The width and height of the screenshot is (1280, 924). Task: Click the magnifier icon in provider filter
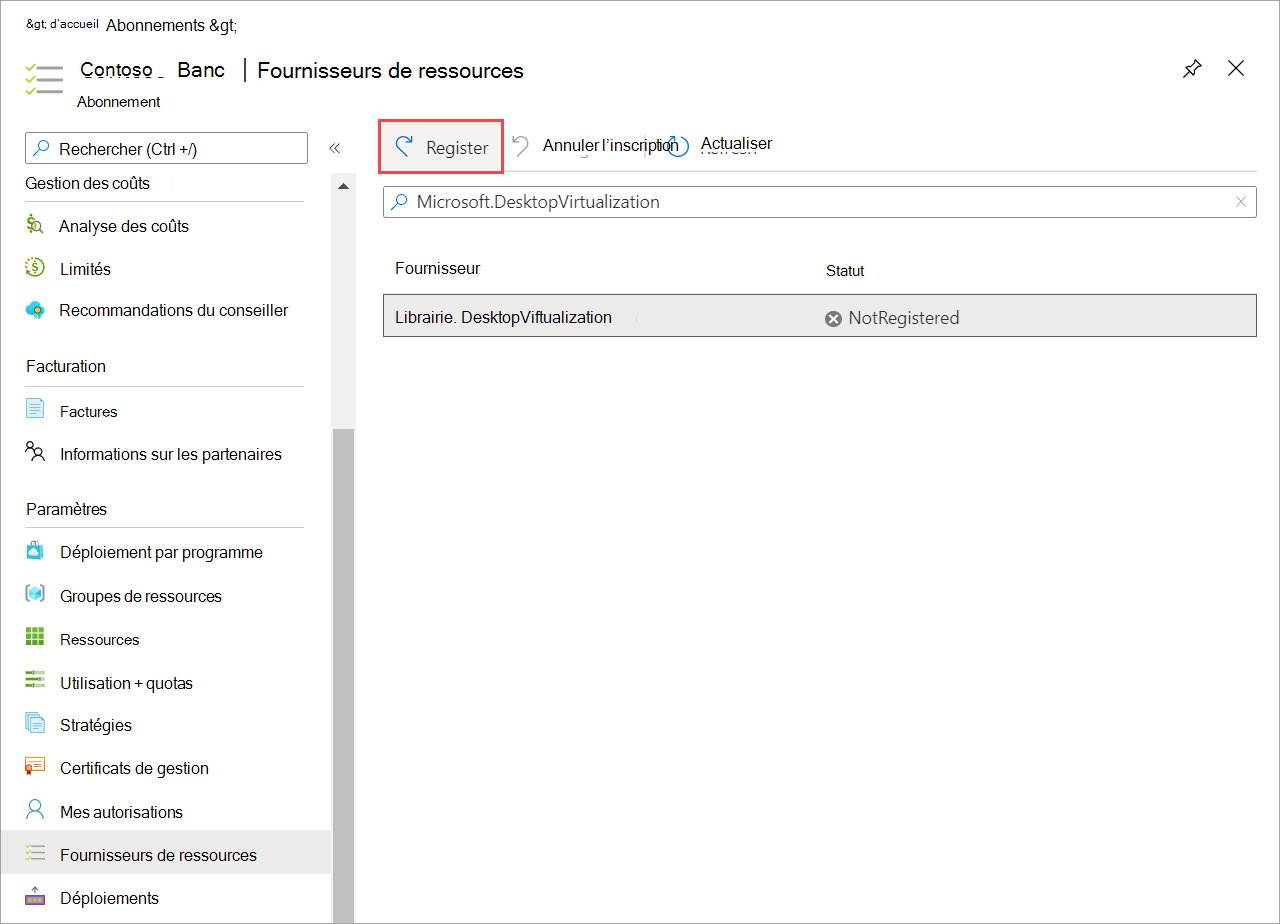coord(400,201)
